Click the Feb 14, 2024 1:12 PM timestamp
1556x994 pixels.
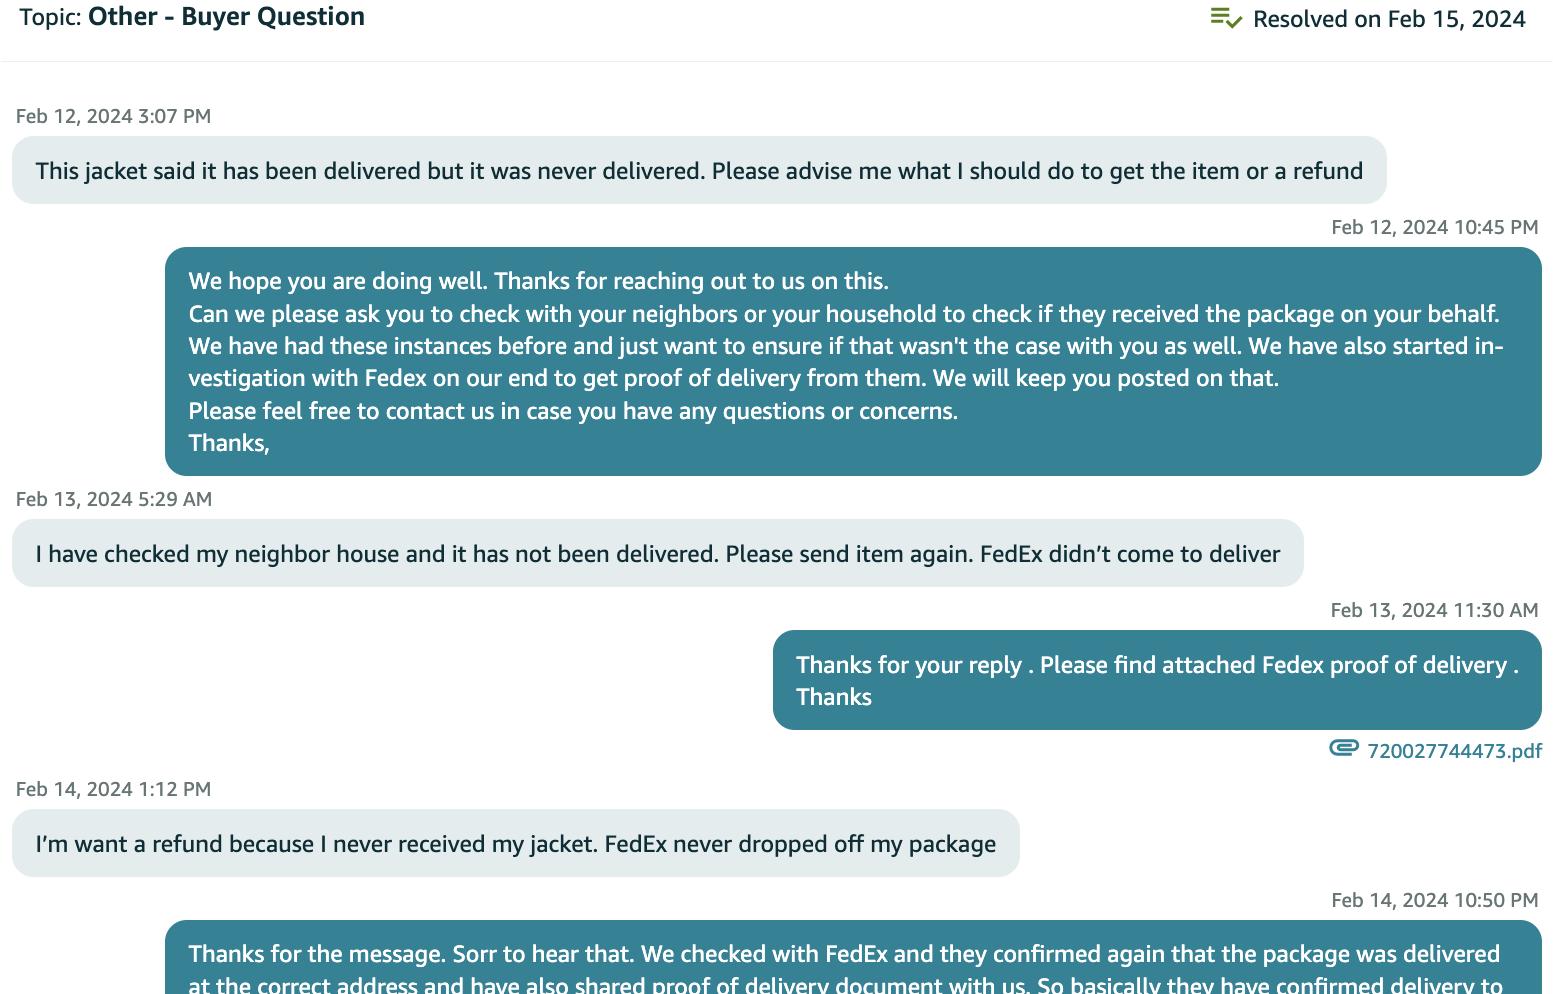coord(114,789)
